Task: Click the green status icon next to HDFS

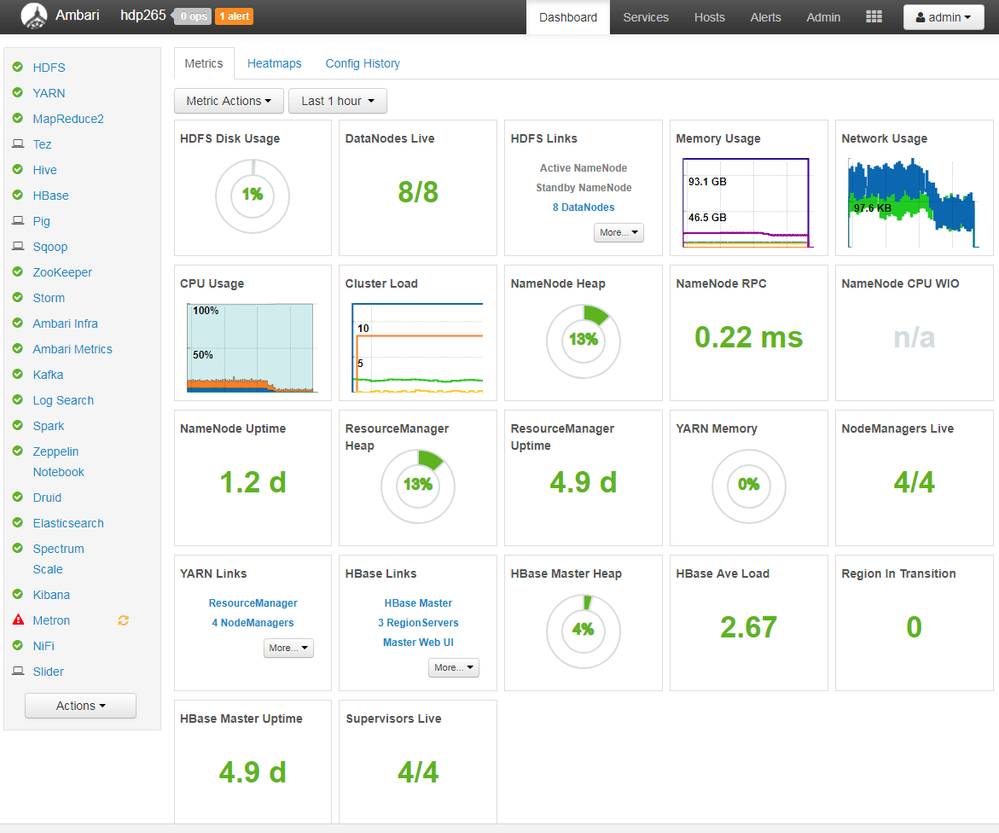Action: tap(16, 67)
